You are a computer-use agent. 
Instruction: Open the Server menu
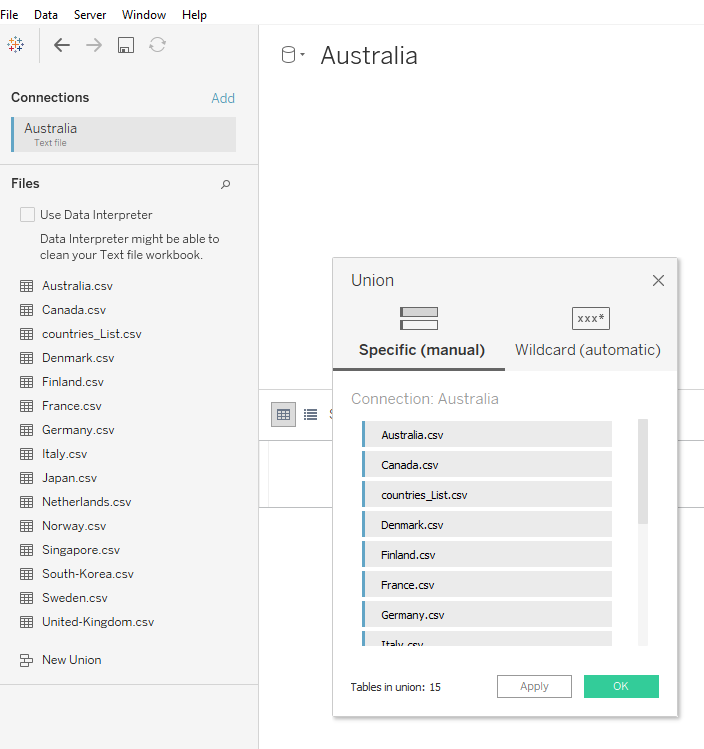[90, 15]
